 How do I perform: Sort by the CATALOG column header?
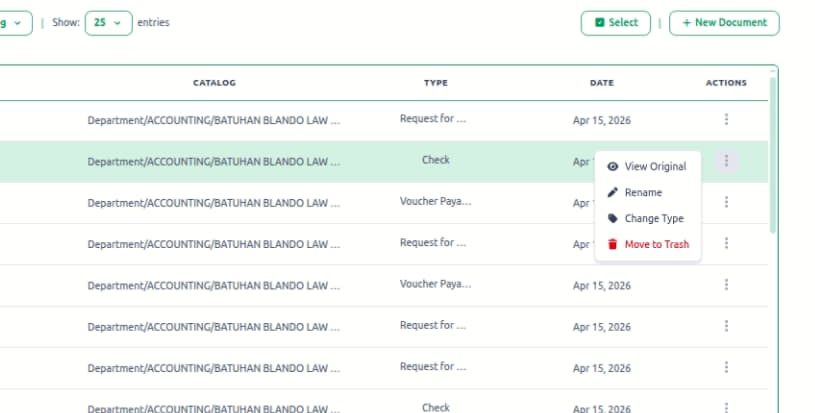214,83
